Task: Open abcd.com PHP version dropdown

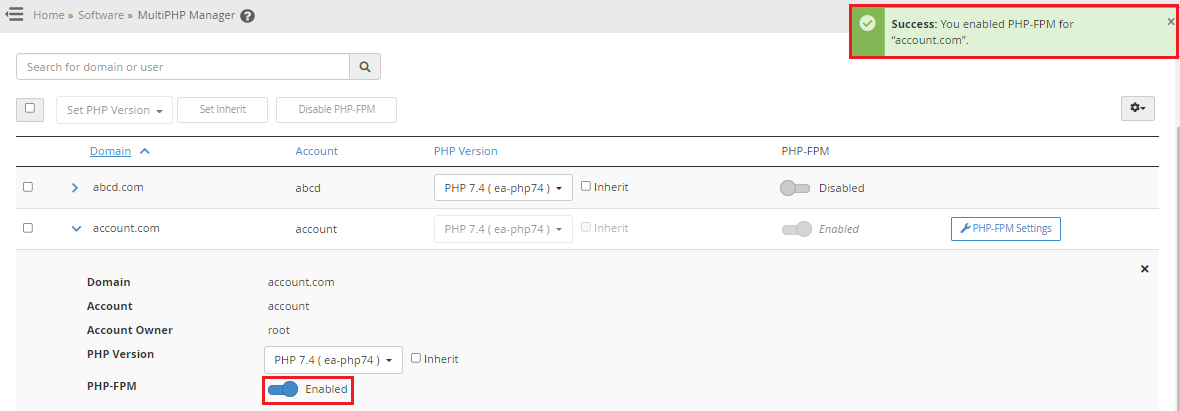Action: tap(503, 188)
